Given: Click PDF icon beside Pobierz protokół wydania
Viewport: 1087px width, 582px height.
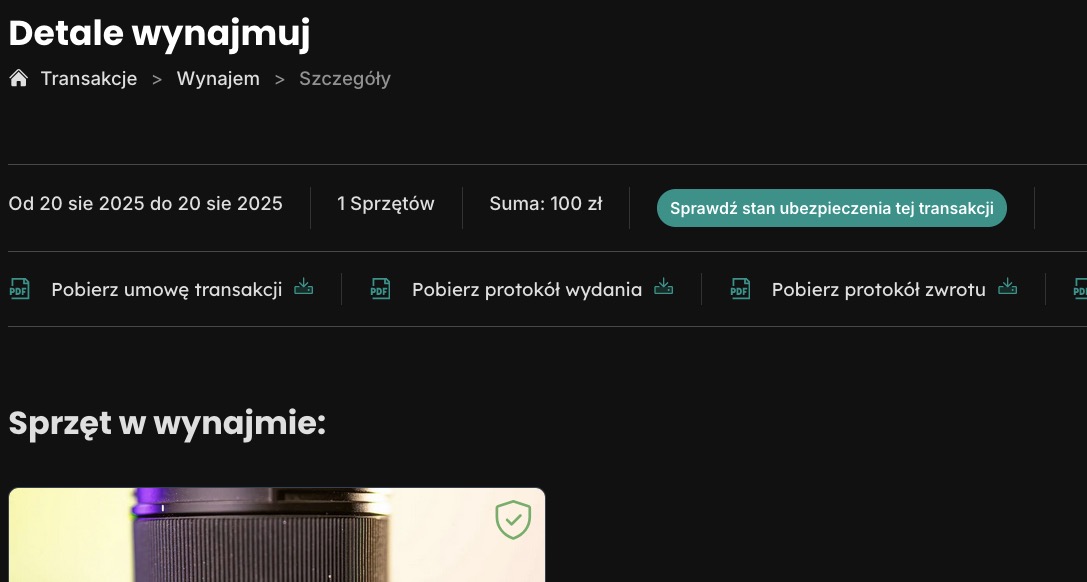Looking at the screenshot, I should pos(380,289).
